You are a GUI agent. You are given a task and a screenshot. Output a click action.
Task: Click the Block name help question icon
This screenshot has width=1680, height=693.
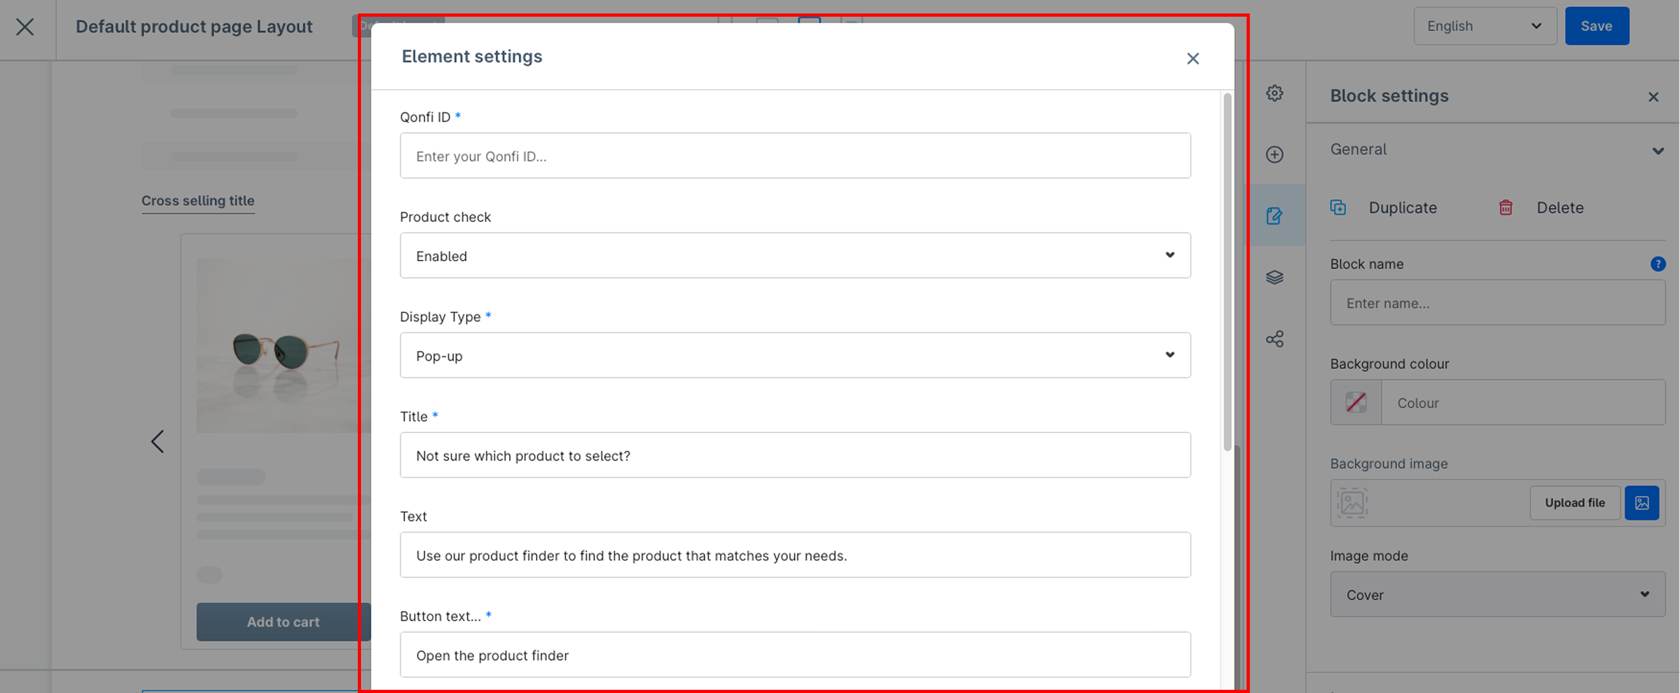[x=1658, y=264]
